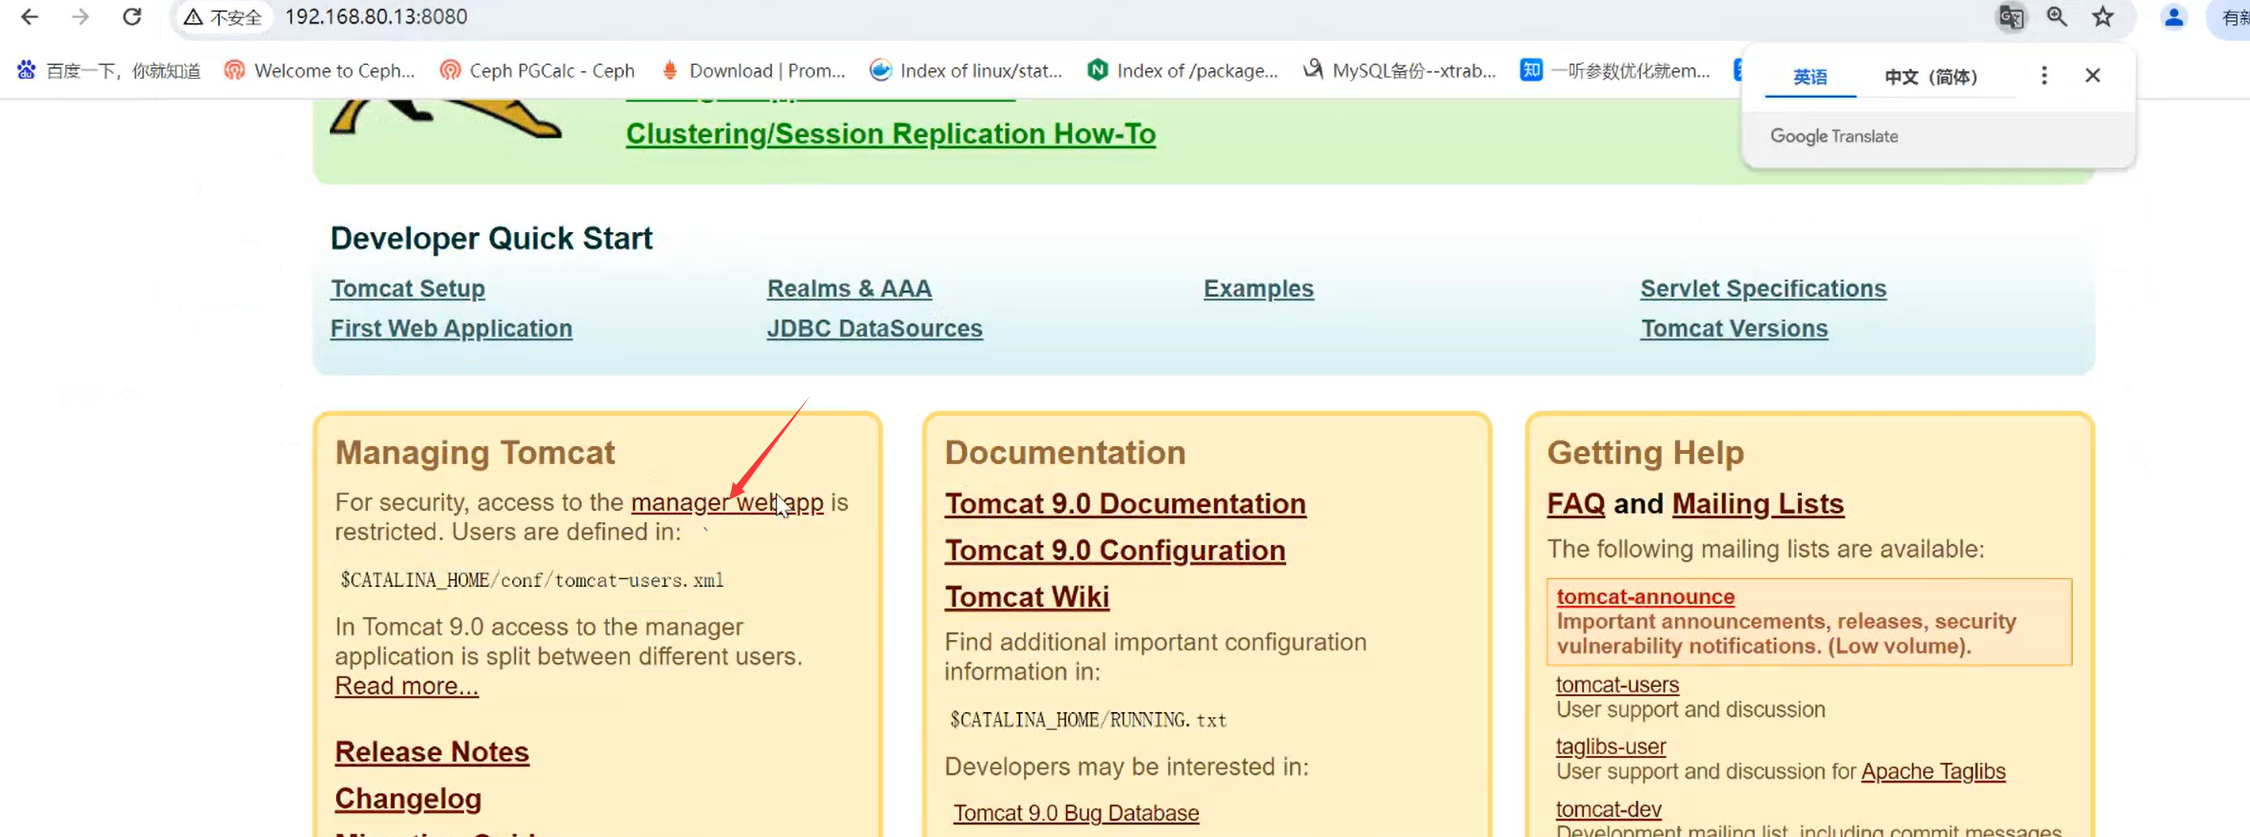The height and width of the screenshot is (837, 2250).
Task: Open the manager webapp link
Action: coord(727,502)
